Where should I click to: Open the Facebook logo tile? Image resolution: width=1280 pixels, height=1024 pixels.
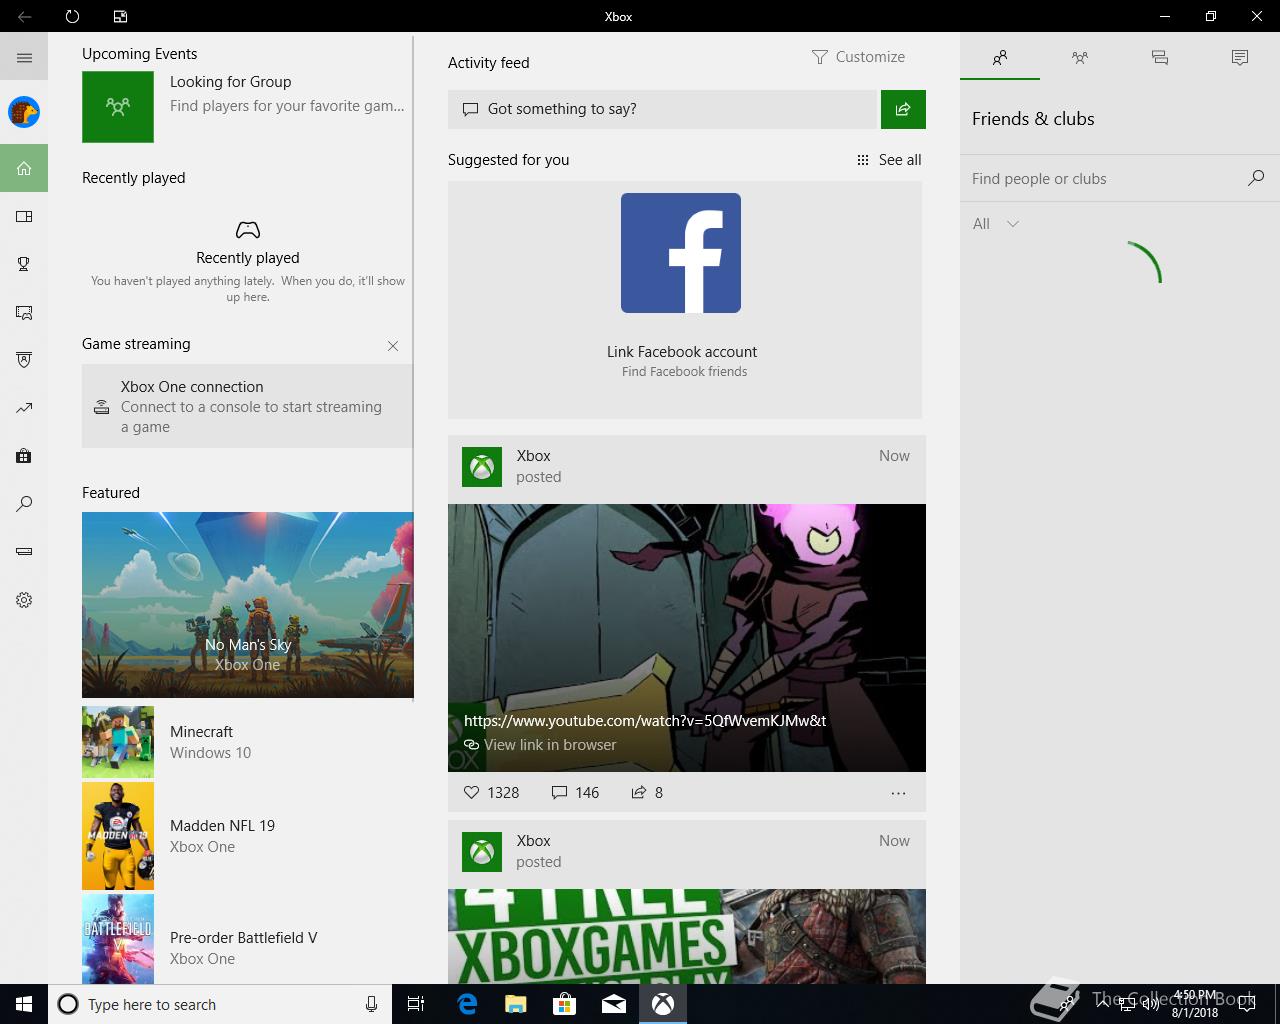pos(681,253)
